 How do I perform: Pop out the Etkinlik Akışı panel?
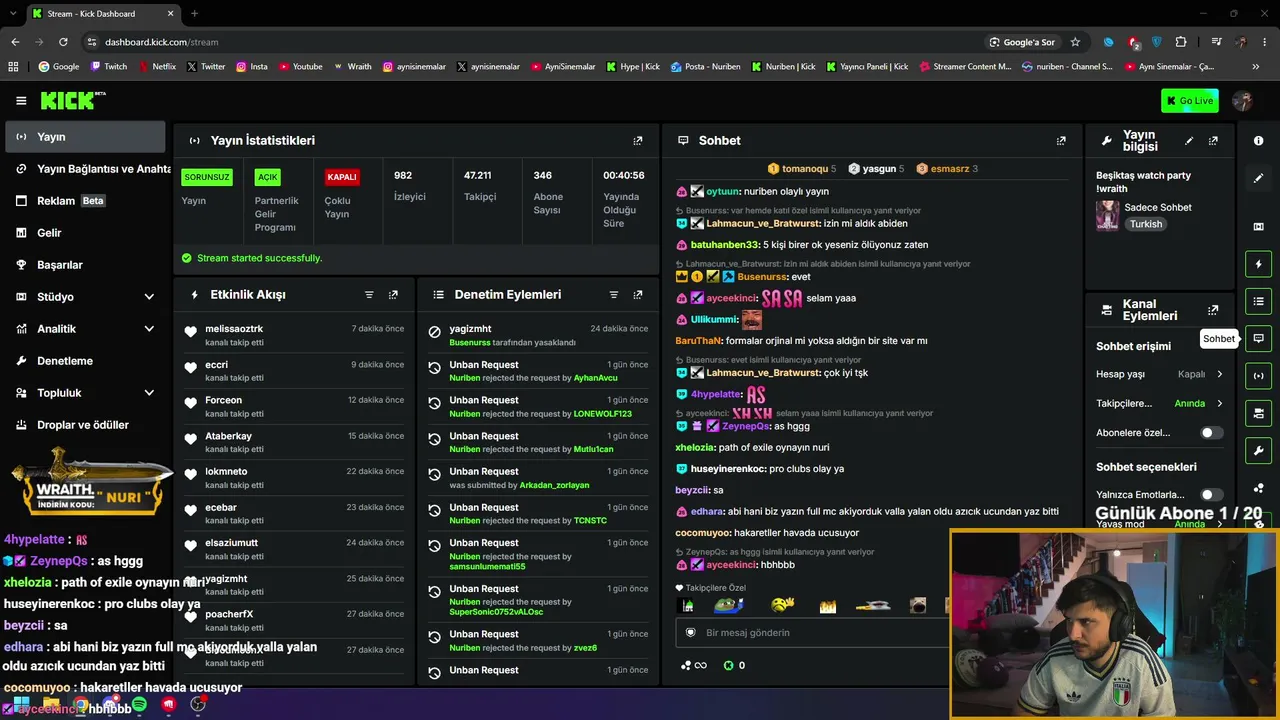pos(393,295)
